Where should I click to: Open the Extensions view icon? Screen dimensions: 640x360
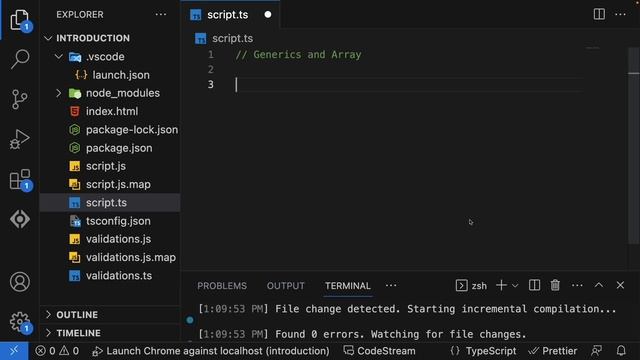coord(20,179)
